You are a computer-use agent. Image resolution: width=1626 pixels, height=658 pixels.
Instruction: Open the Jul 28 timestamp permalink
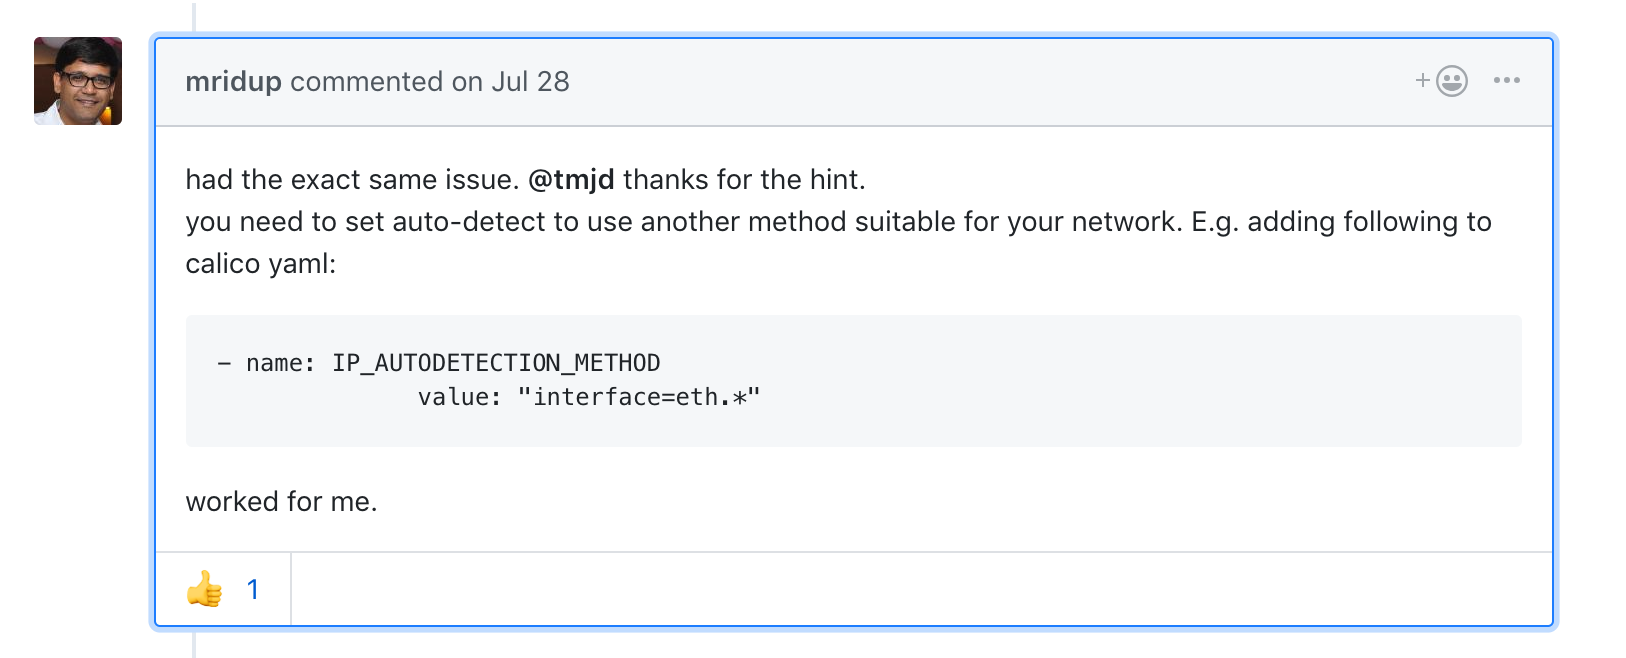click(x=530, y=82)
